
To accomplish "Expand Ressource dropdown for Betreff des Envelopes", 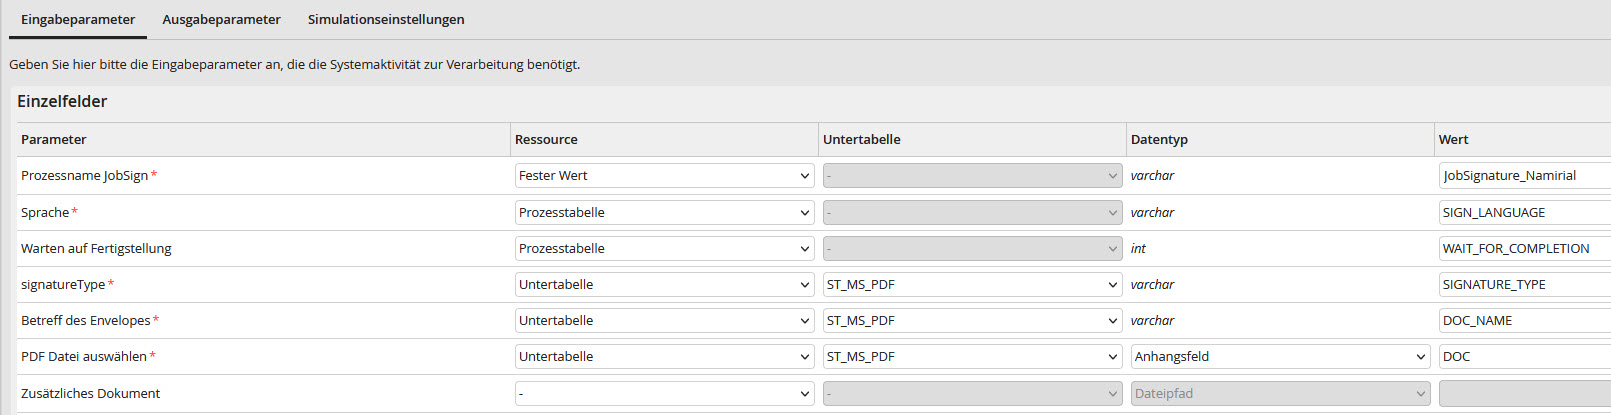I will [664, 321].
